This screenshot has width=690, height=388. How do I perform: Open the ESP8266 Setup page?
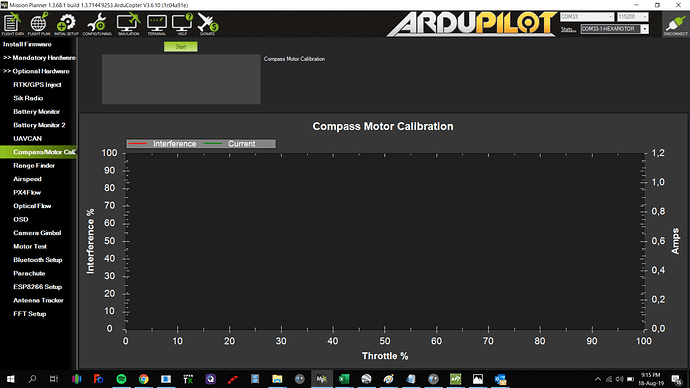pos(37,287)
